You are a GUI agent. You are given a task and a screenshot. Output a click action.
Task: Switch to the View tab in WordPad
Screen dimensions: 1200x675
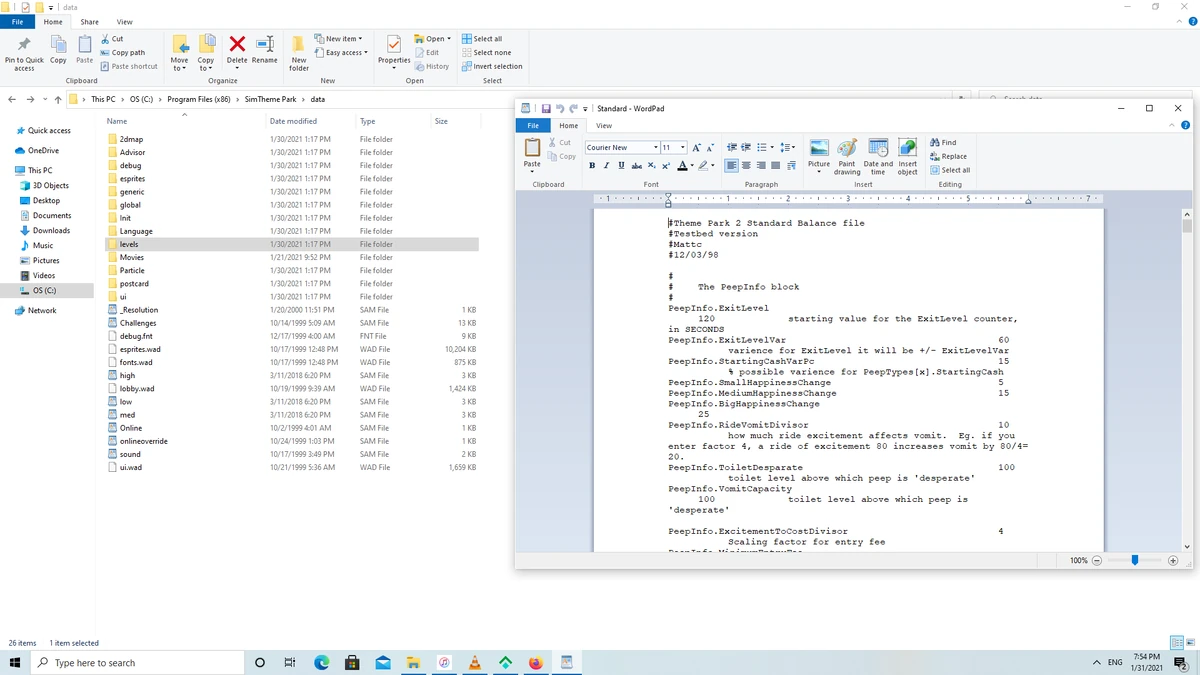coord(604,125)
